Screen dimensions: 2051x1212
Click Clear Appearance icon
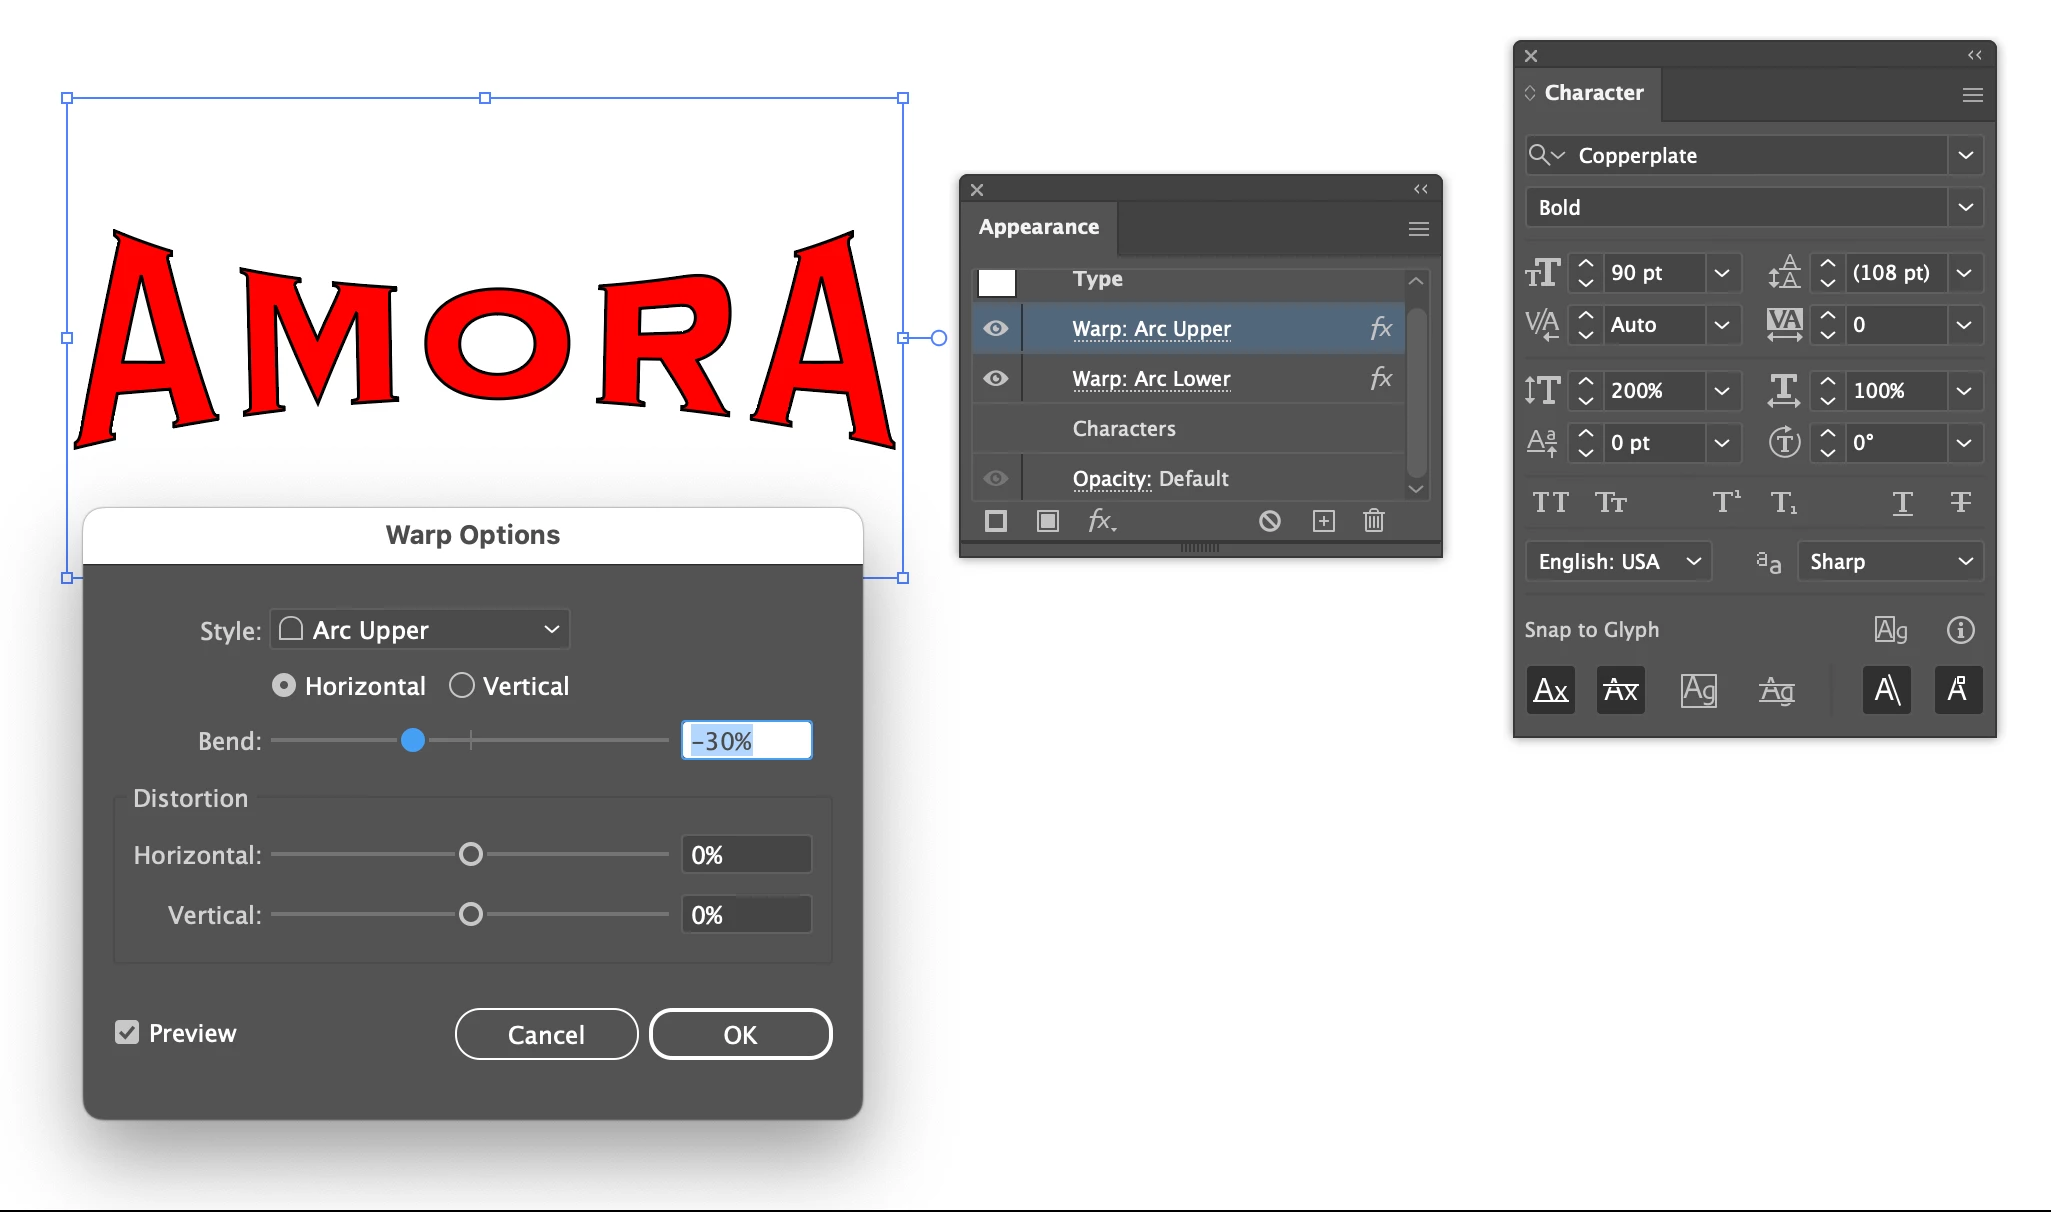tap(1269, 521)
